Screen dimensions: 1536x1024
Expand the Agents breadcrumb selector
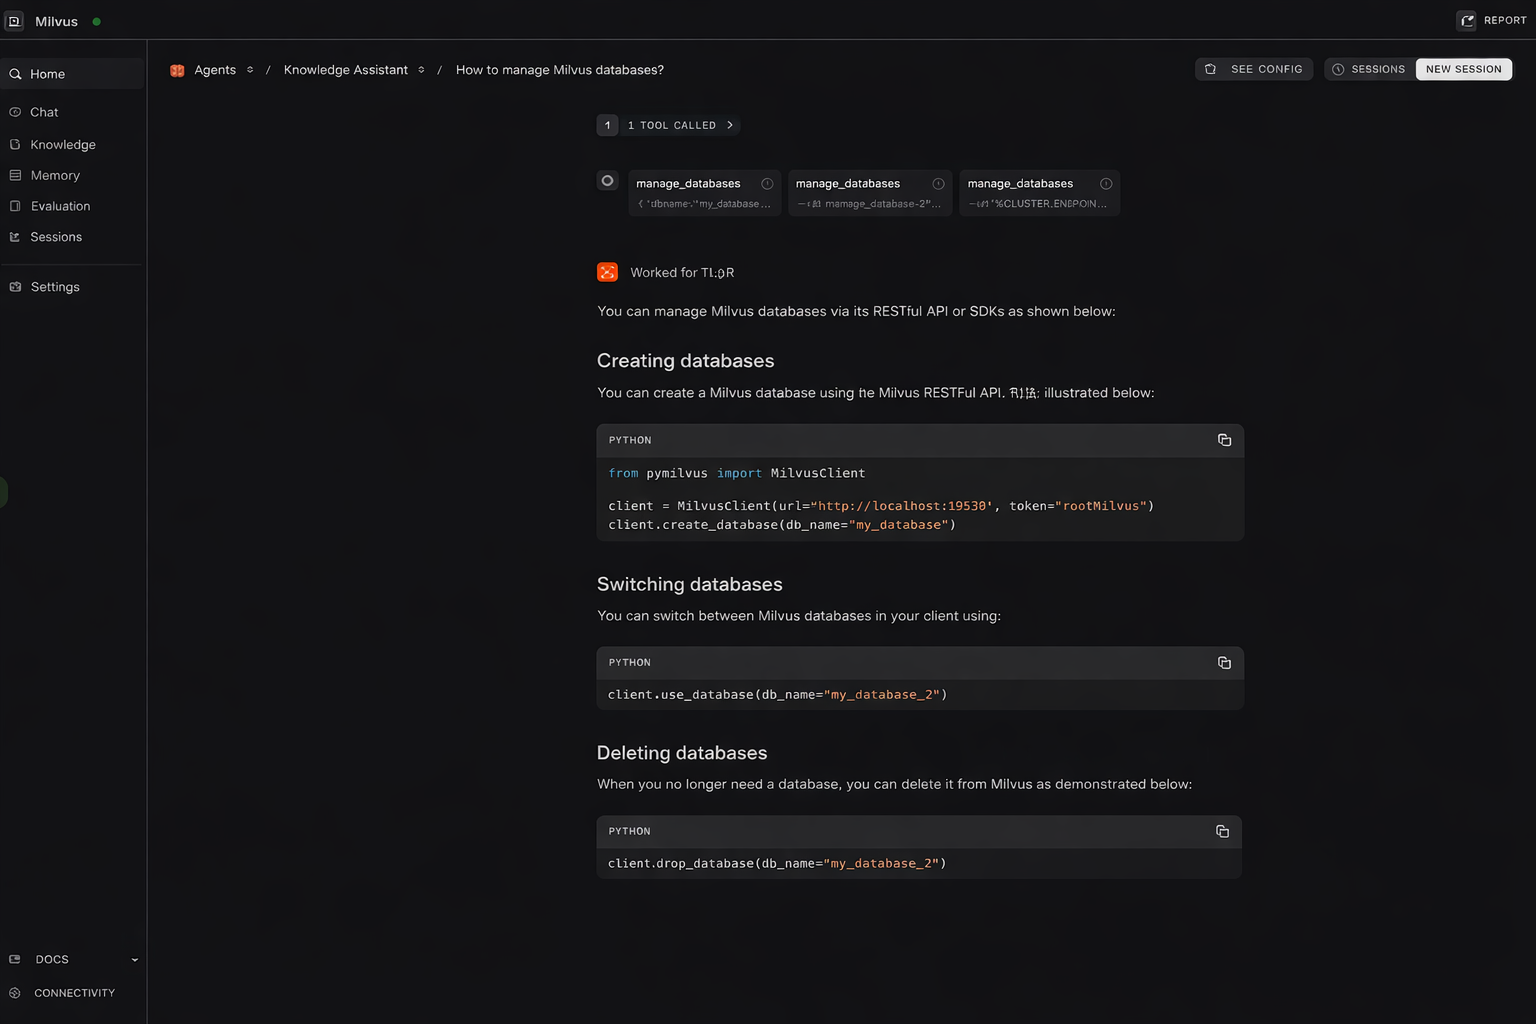pyautogui.click(x=250, y=70)
